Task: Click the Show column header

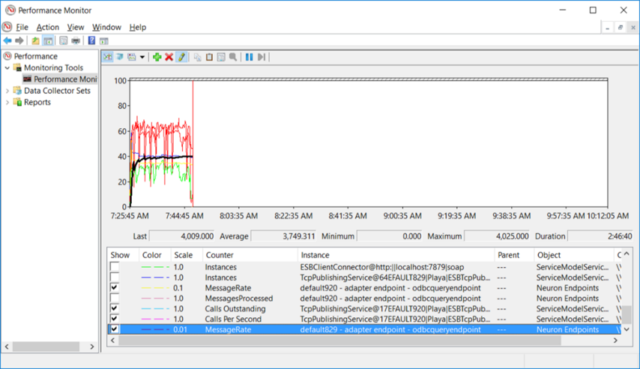Action: click(123, 255)
